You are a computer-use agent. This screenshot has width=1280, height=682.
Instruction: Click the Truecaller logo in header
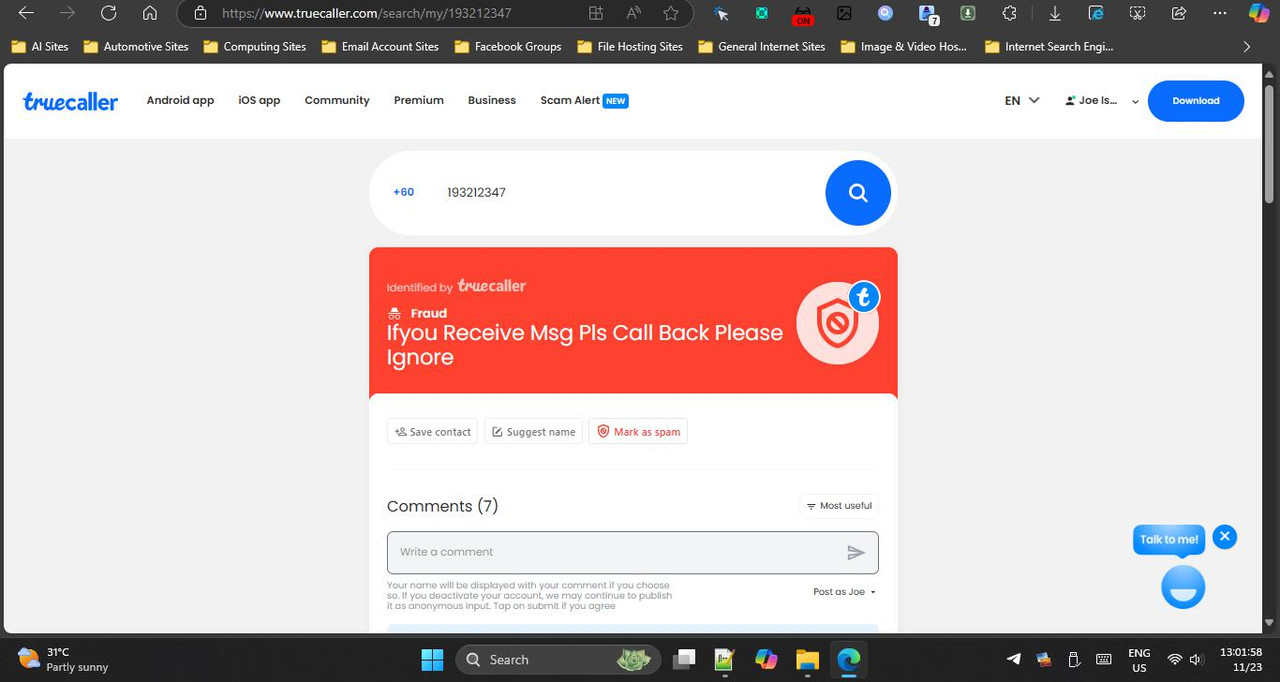point(70,101)
